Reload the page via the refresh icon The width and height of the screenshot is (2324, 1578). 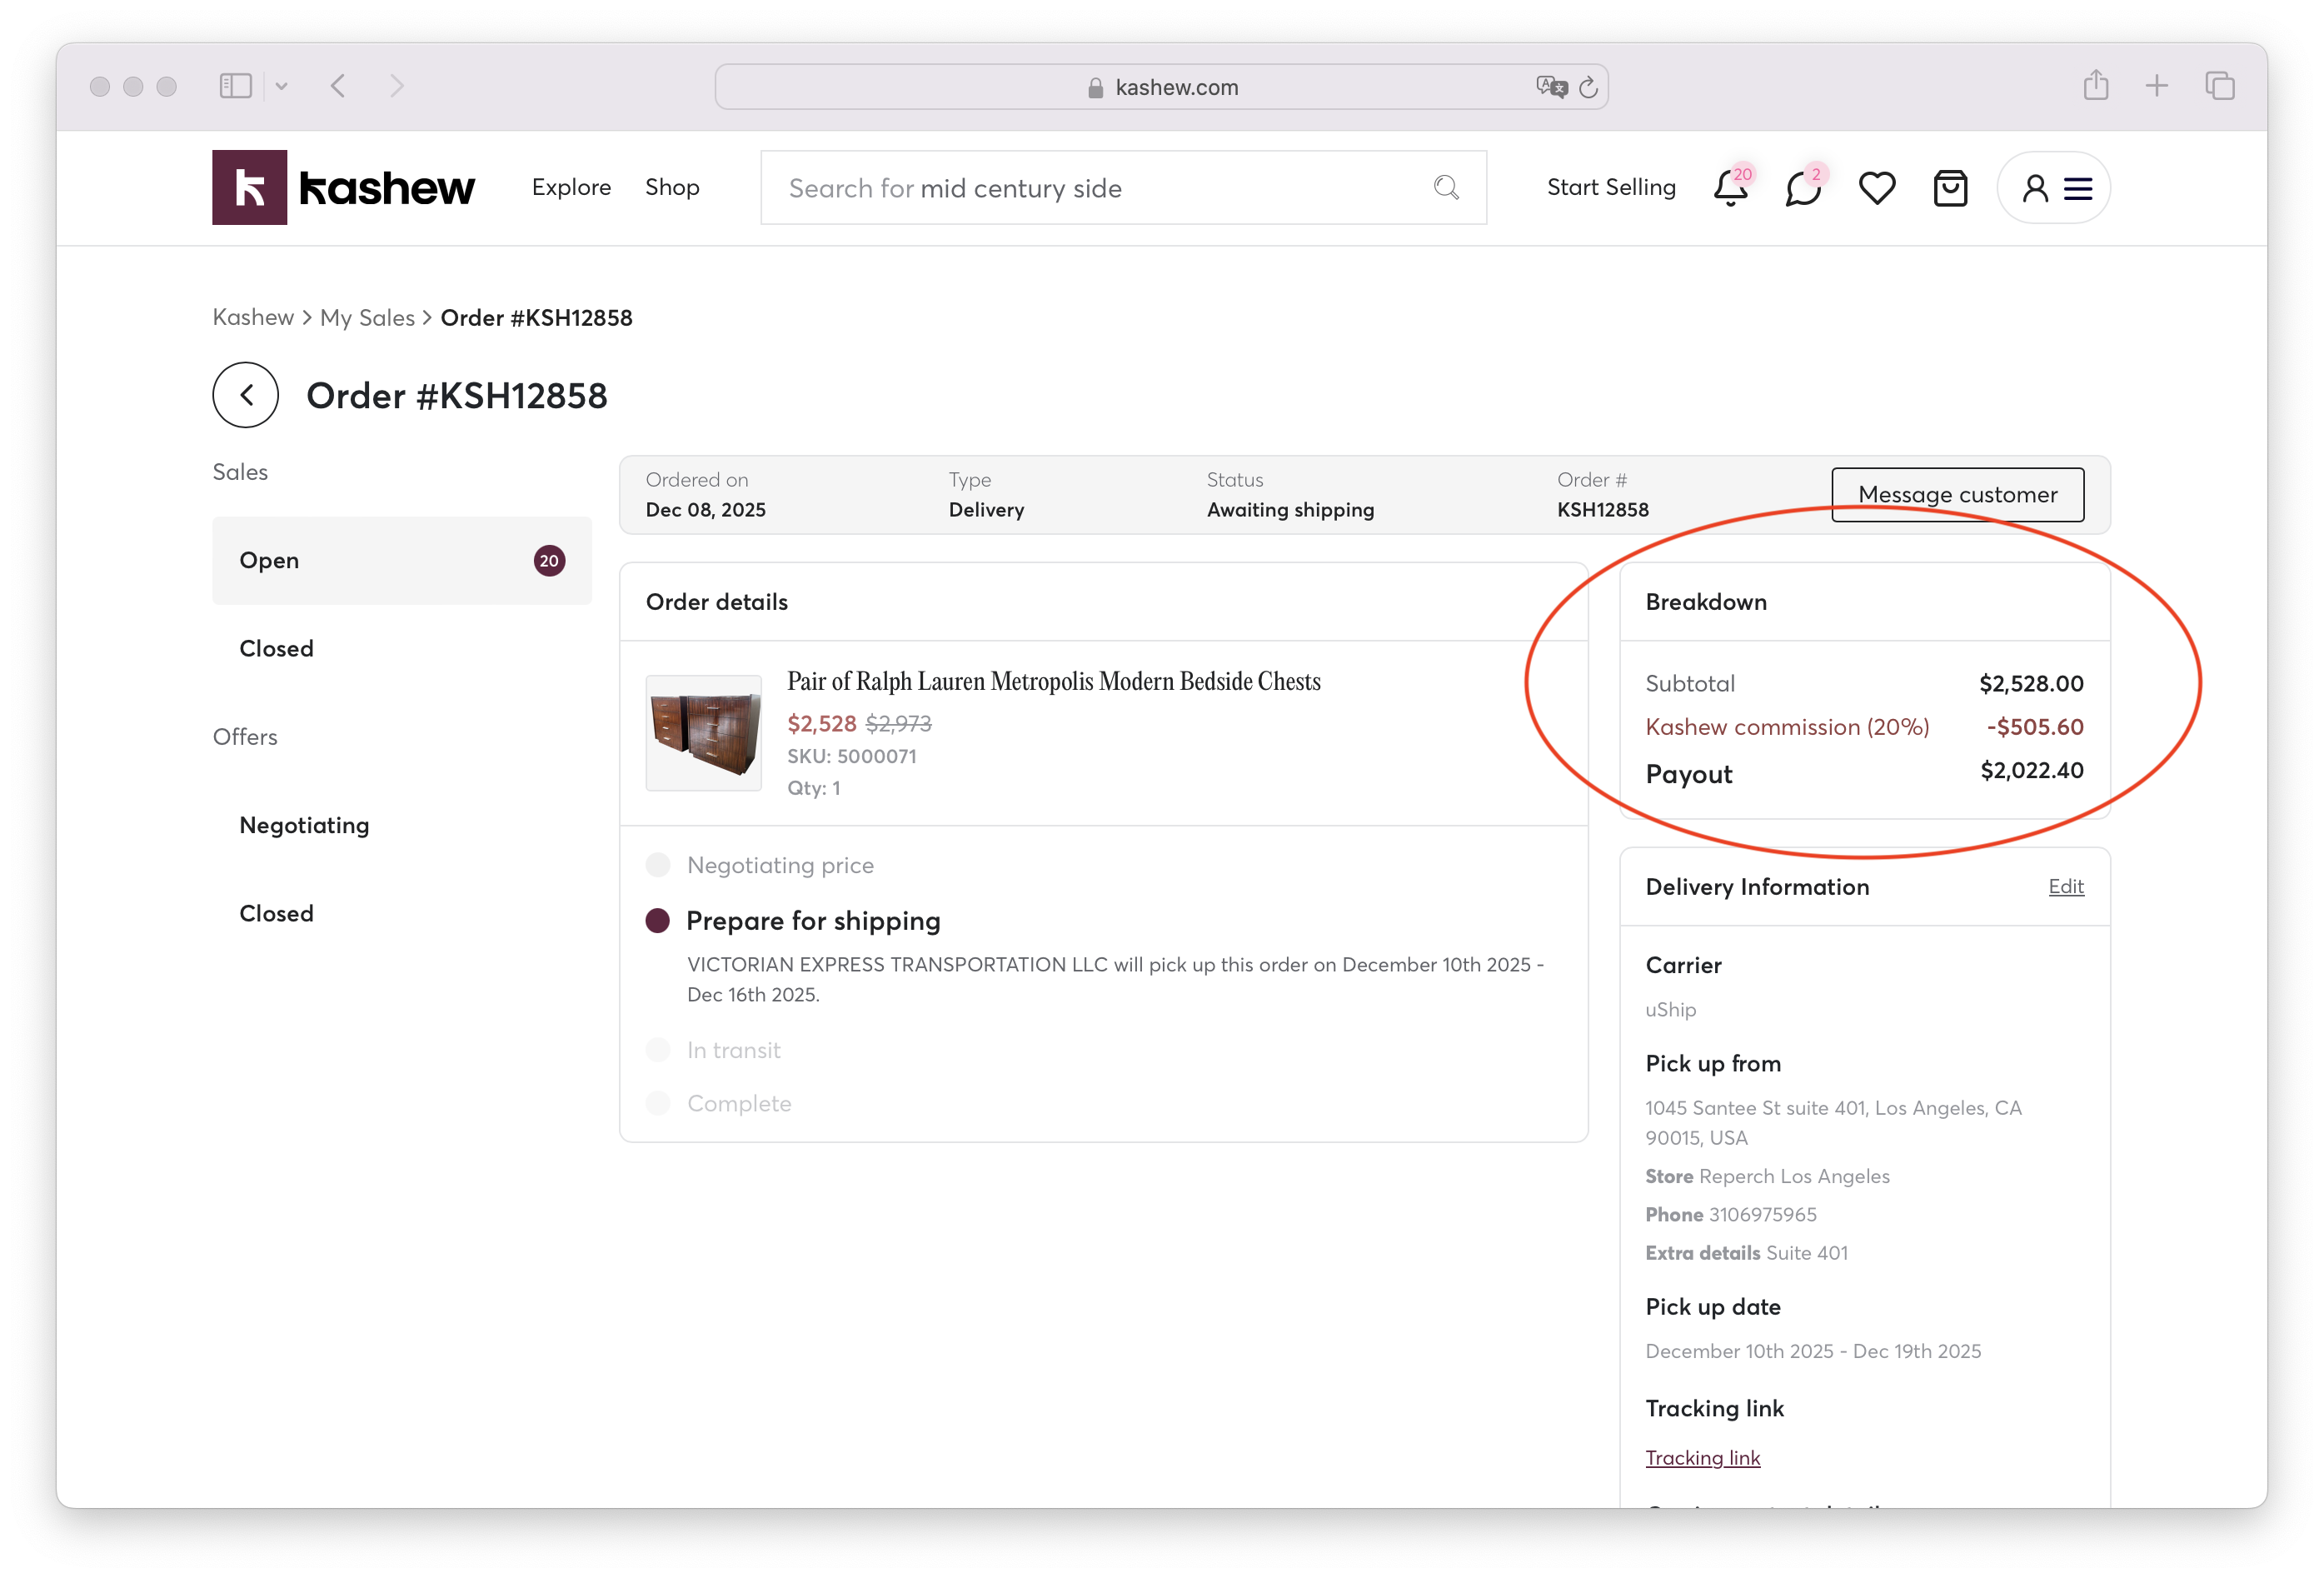[x=1589, y=87]
